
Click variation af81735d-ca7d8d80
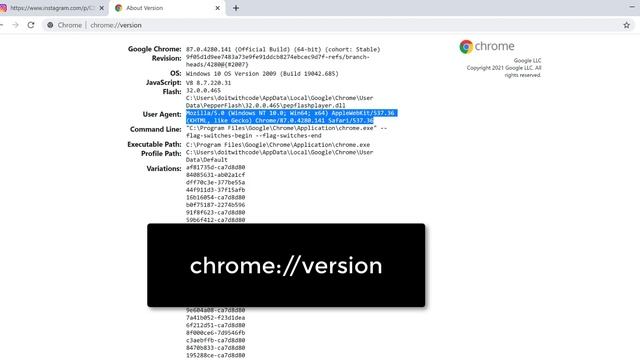coord(216,167)
